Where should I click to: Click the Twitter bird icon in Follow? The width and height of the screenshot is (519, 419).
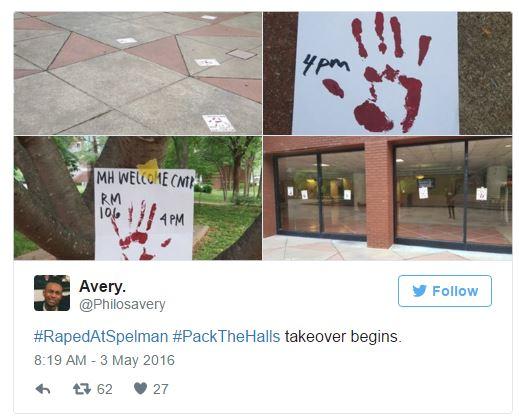click(x=419, y=291)
